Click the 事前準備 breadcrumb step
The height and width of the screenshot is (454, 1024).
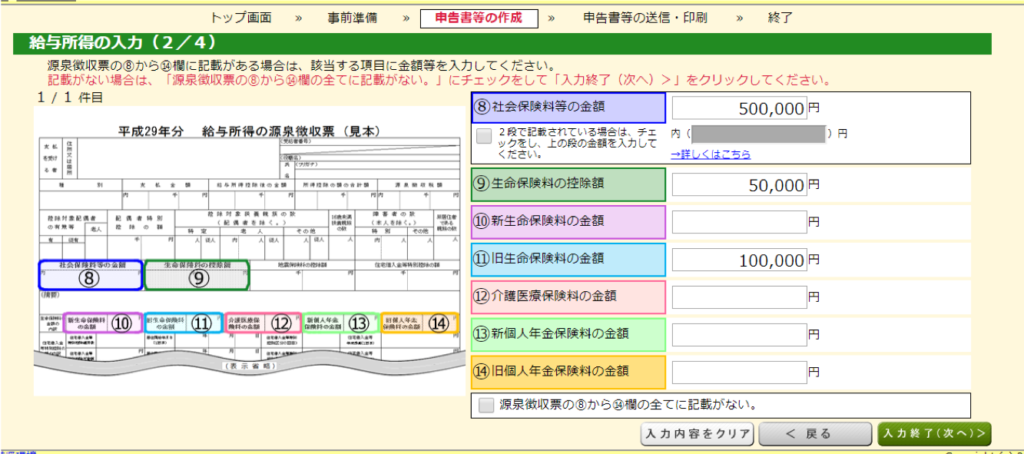[353, 18]
